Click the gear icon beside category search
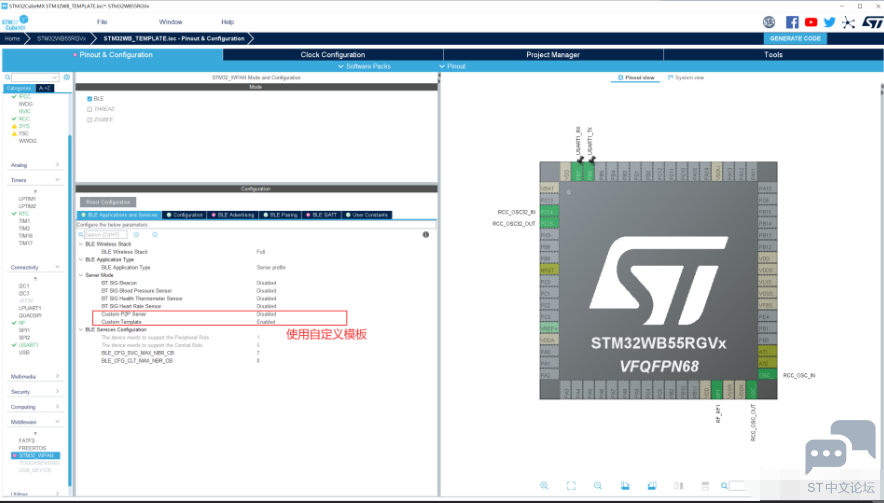 tap(67, 77)
